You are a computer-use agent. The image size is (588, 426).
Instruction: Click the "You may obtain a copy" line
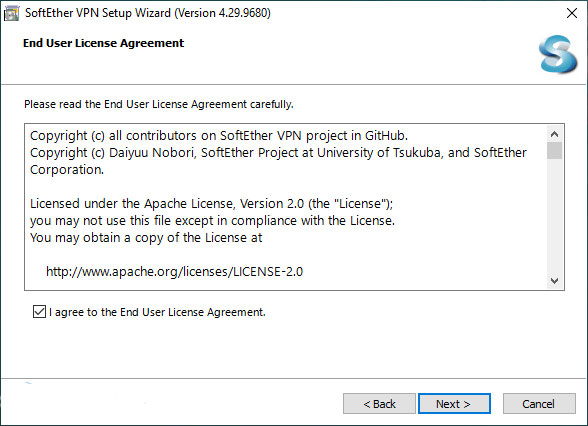(146, 238)
